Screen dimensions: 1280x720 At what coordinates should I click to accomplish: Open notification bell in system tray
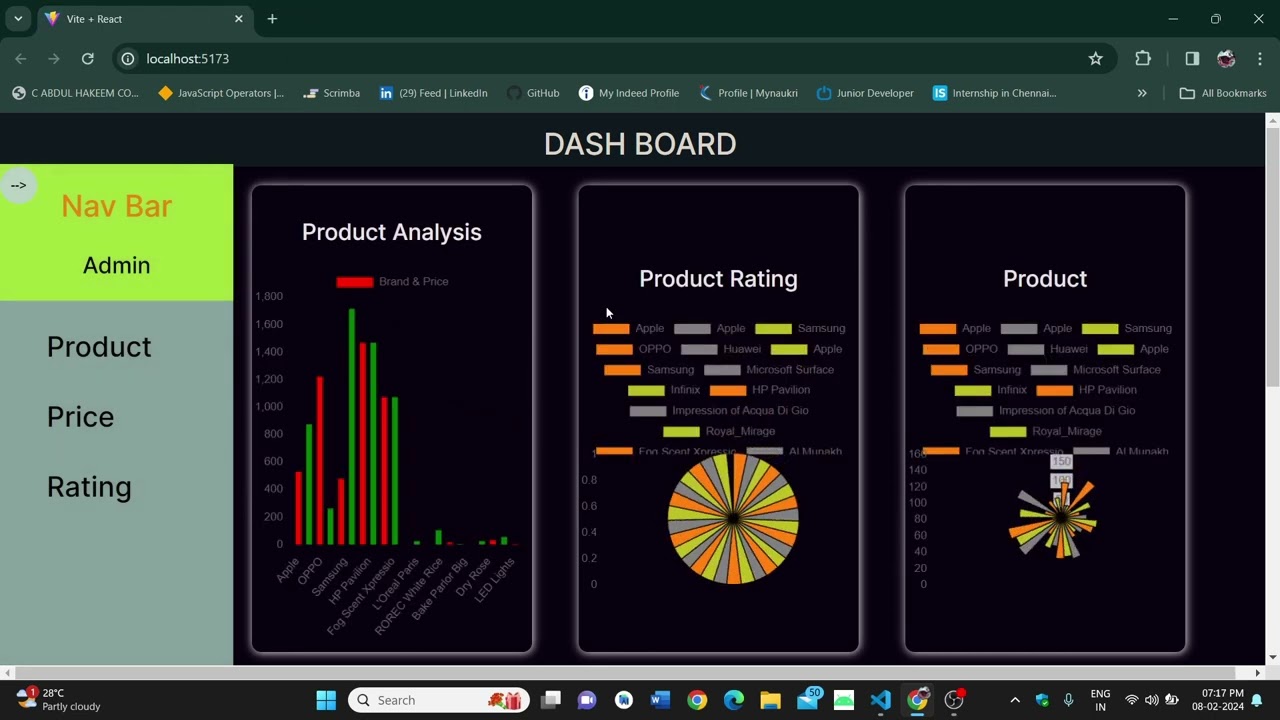click(1257, 700)
